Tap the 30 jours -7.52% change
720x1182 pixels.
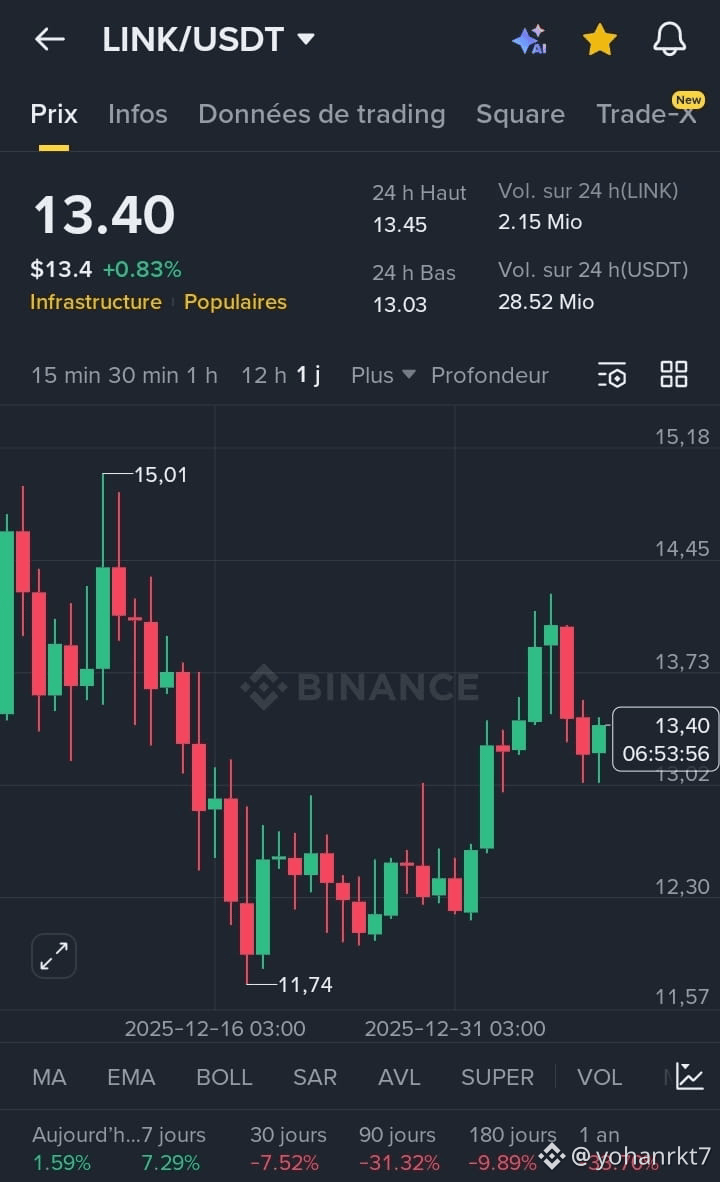point(287,1149)
